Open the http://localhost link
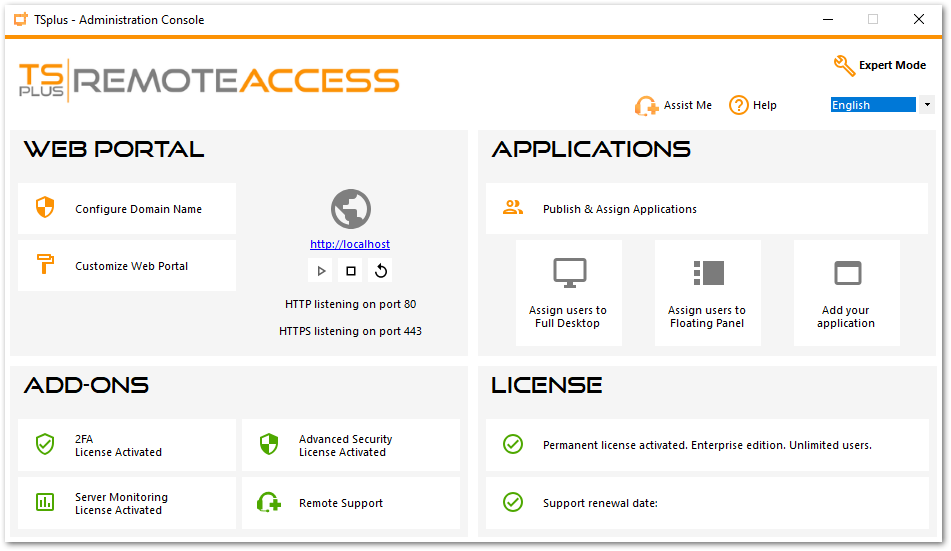The width and height of the screenshot is (951, 551). pos(350,244)
